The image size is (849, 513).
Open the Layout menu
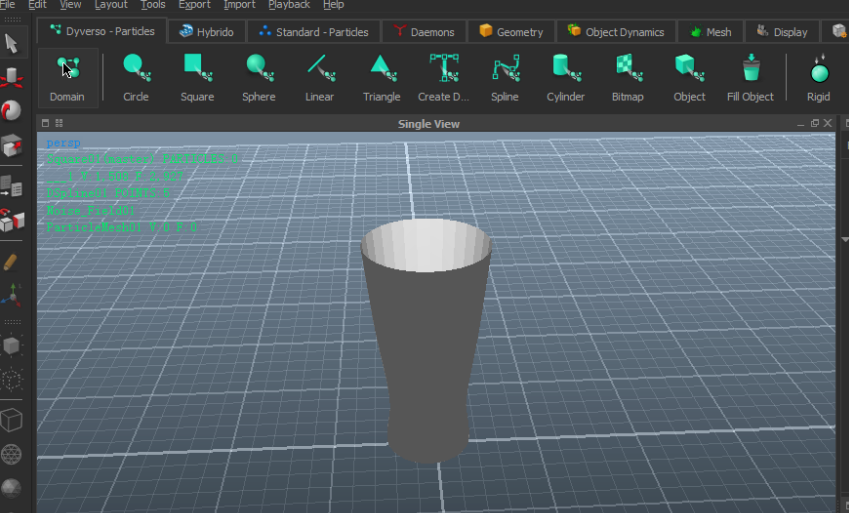point(110,5)
